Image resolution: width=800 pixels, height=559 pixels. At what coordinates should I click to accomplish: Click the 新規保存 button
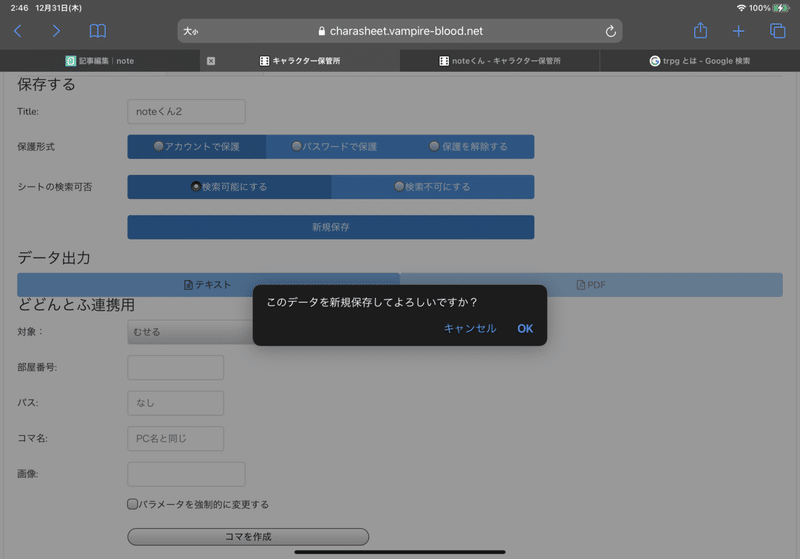(331, 227)
